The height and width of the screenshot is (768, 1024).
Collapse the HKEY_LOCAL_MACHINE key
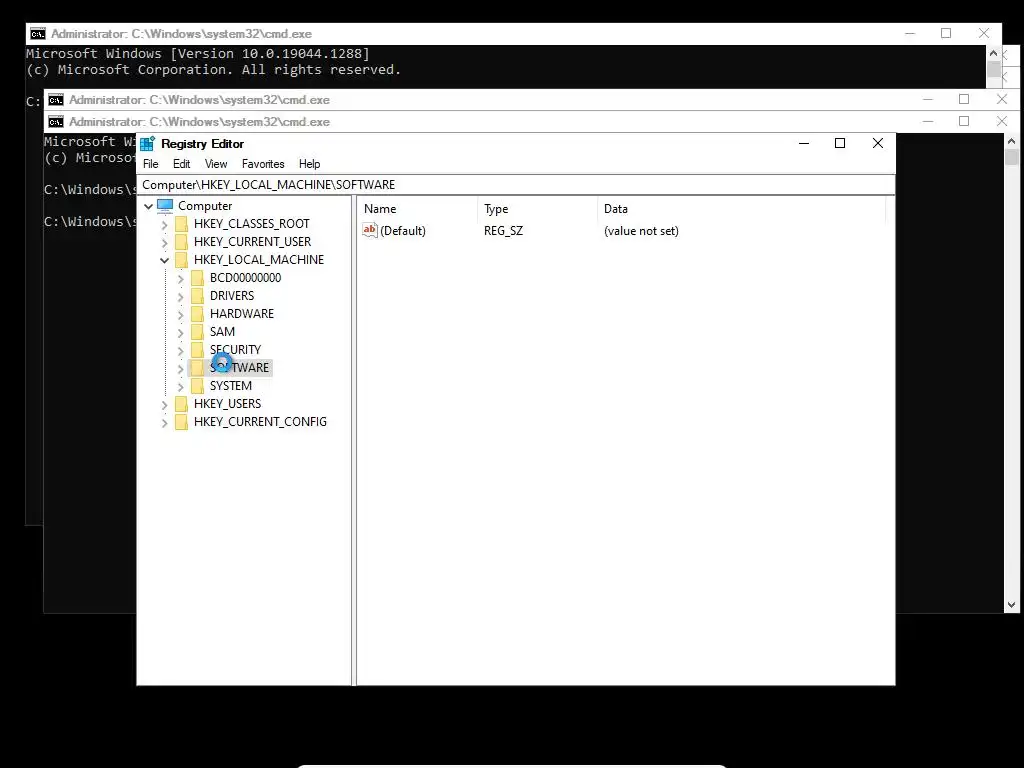tap(165, 261)
